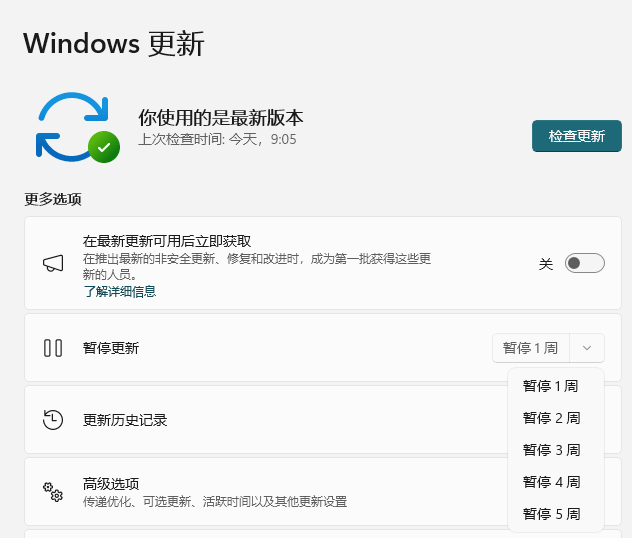Click the Windows 更新 page title

114,43
